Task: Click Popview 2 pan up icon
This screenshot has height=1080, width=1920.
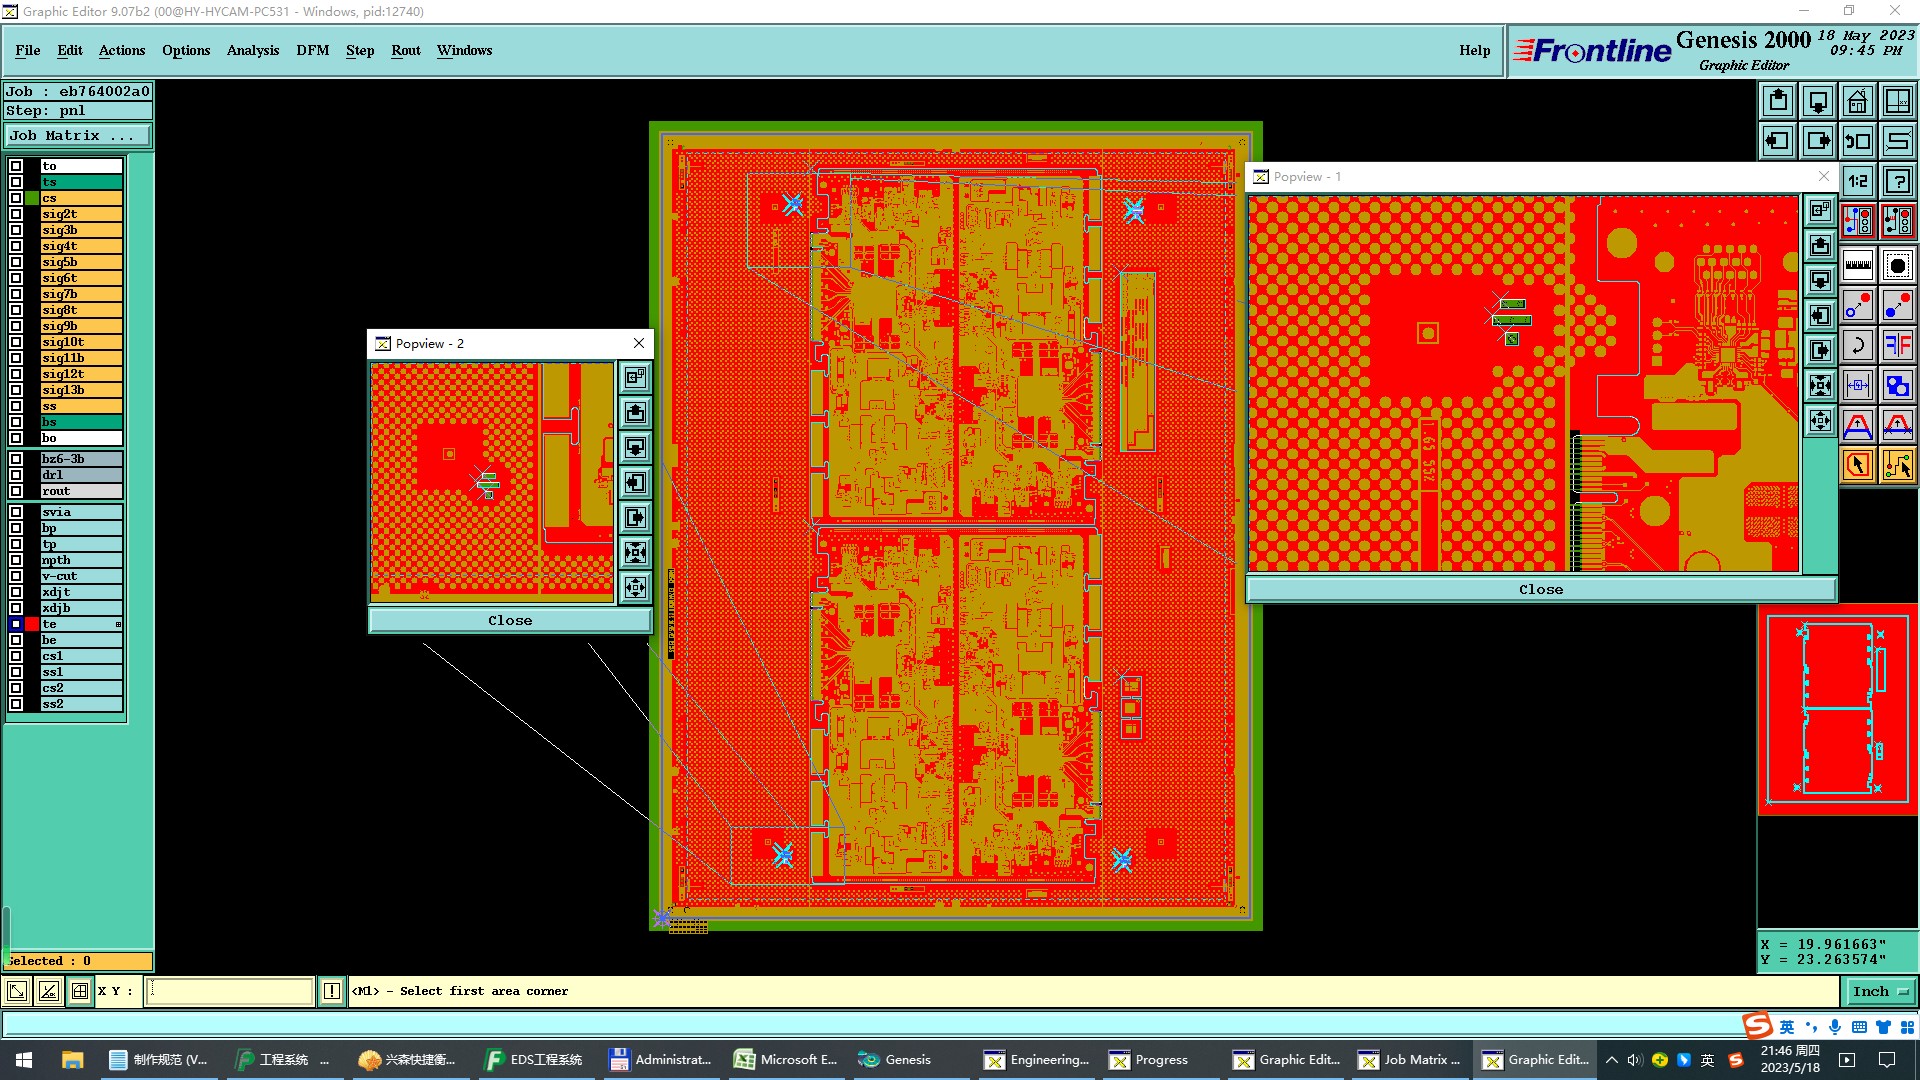Action: tap(636, 413)
